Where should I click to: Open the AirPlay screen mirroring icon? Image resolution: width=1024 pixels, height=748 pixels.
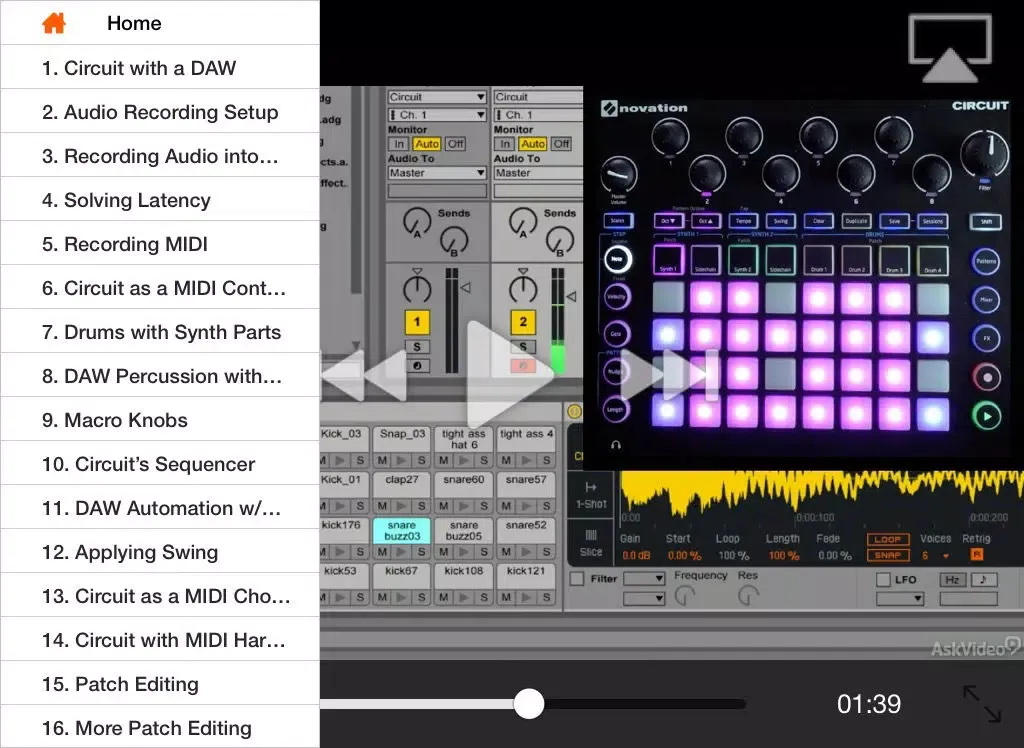coord(950,49)
